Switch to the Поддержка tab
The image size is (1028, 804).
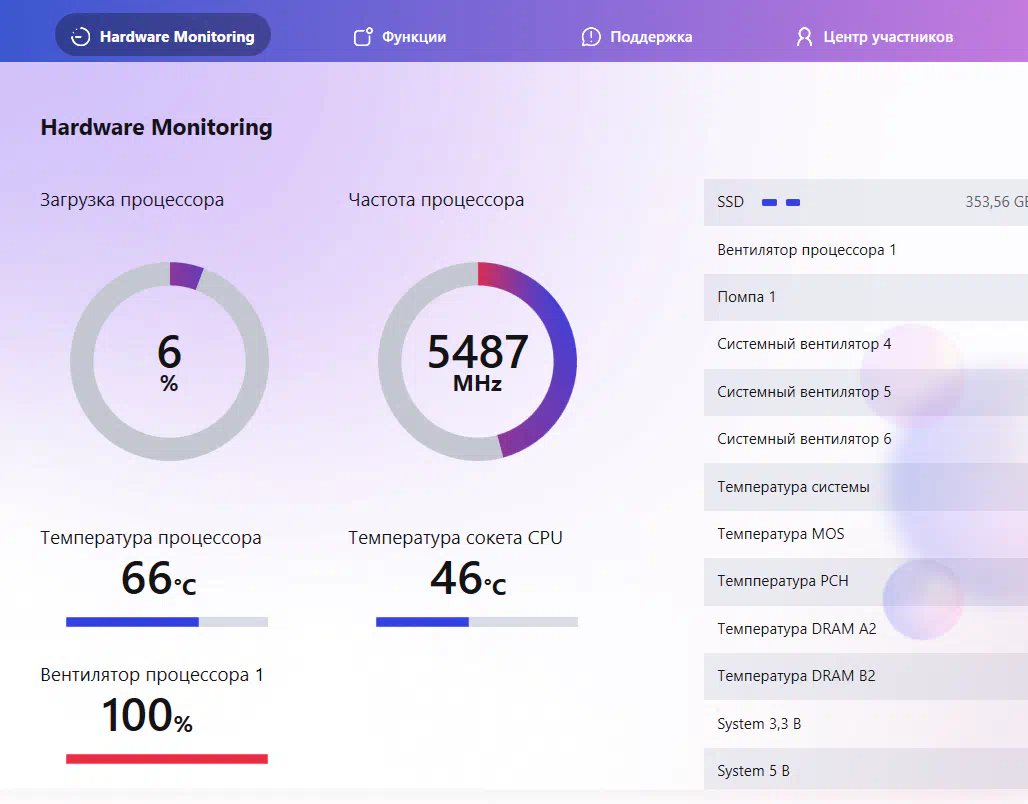point(650,37)
